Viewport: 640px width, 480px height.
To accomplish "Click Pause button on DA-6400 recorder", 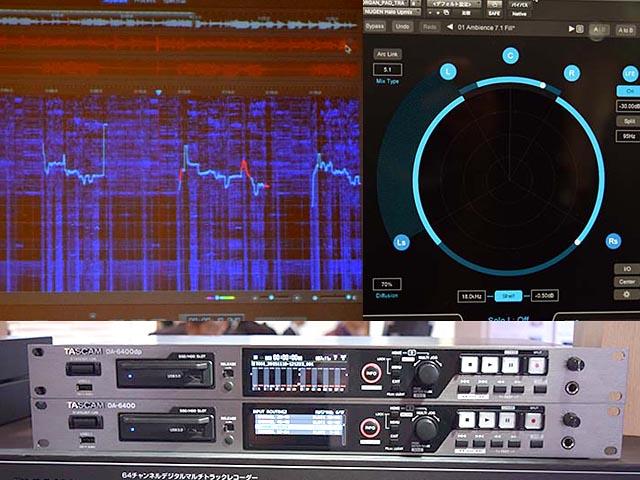I will click(507, 420).
